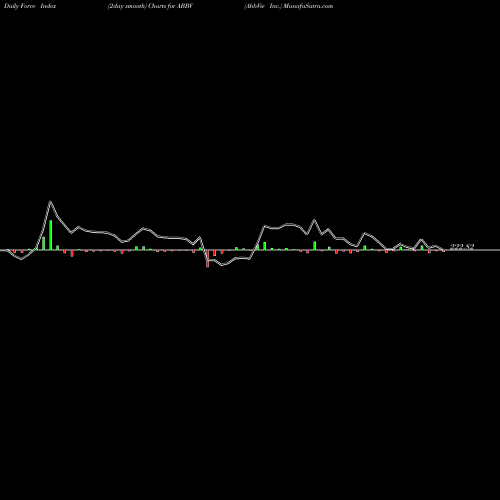Click the longest red negative bar
The height and width of the screenshot is (500, 500).
pos(207,259)
